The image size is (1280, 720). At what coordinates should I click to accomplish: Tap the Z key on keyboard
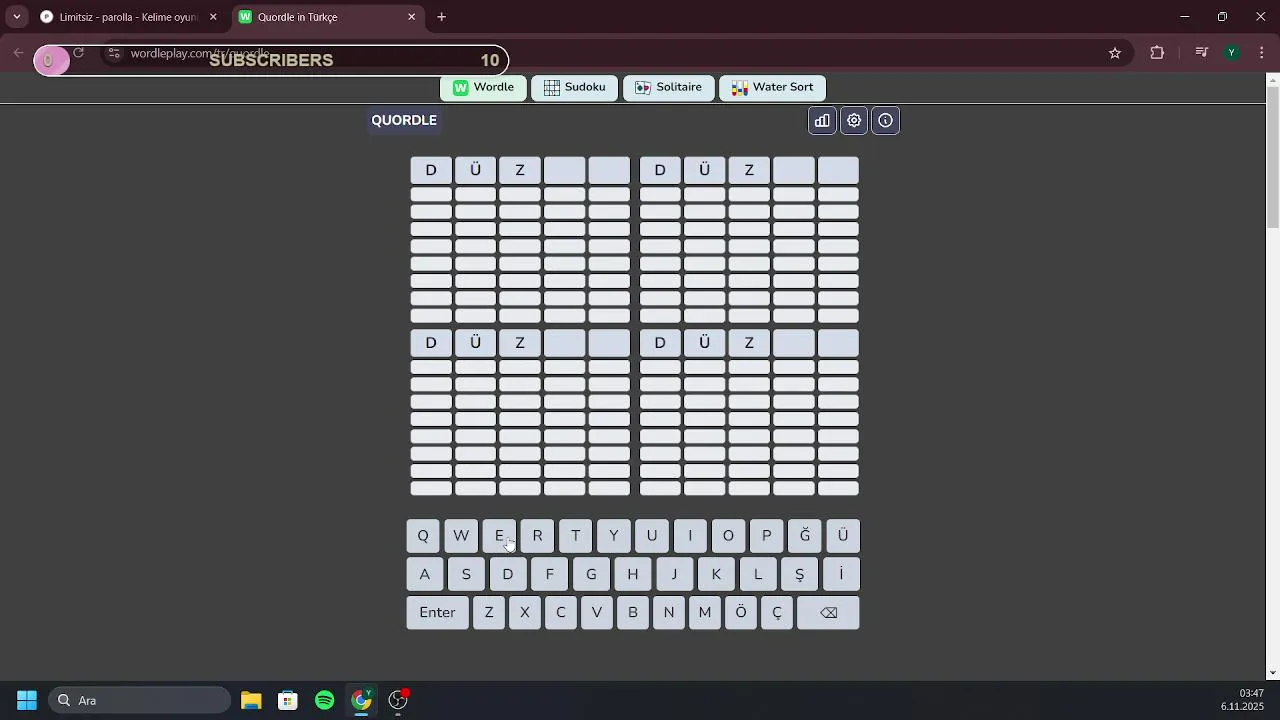click(489, 613)
